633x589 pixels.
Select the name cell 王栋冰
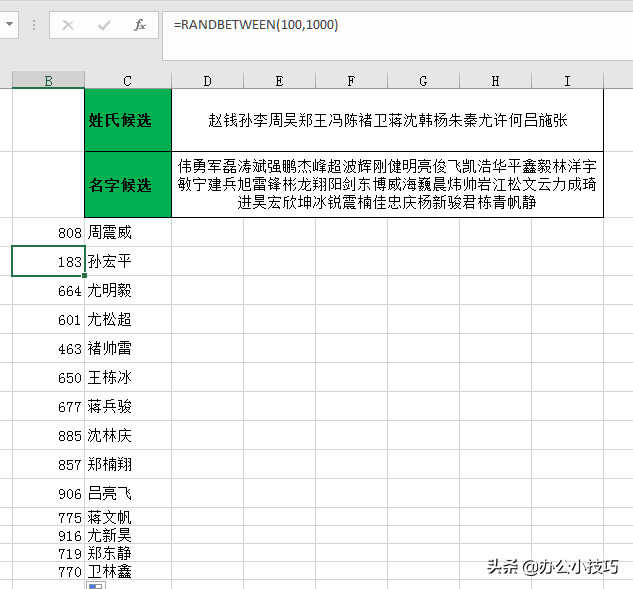point(128,377)
